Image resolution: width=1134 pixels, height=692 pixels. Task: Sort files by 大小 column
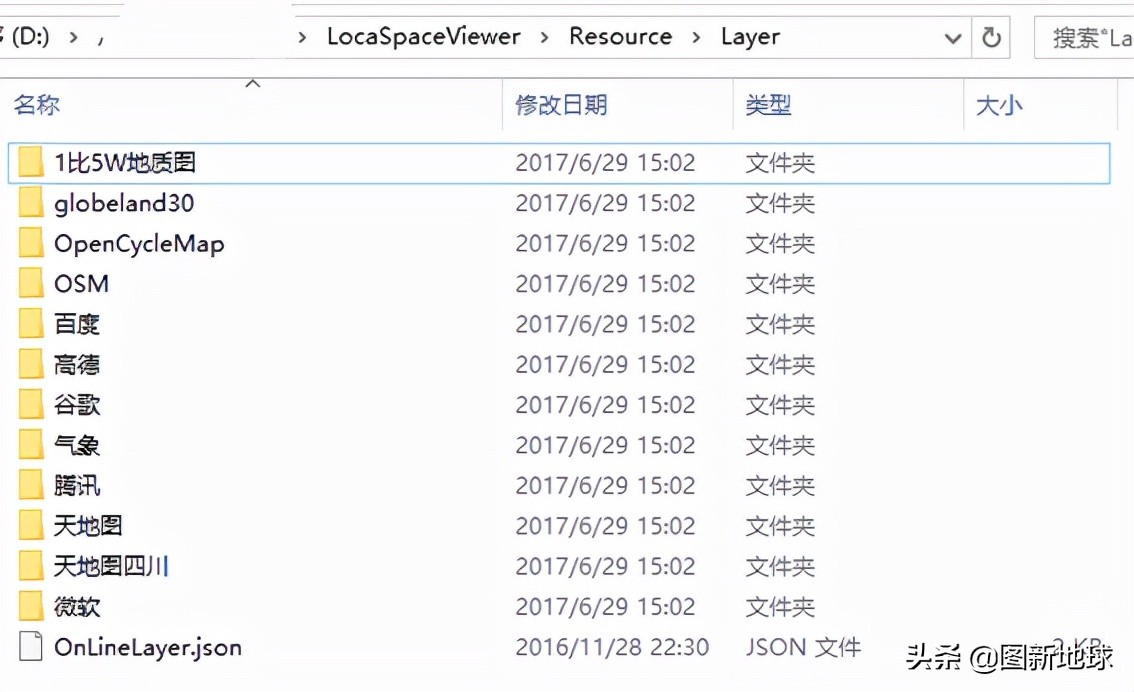999,106
